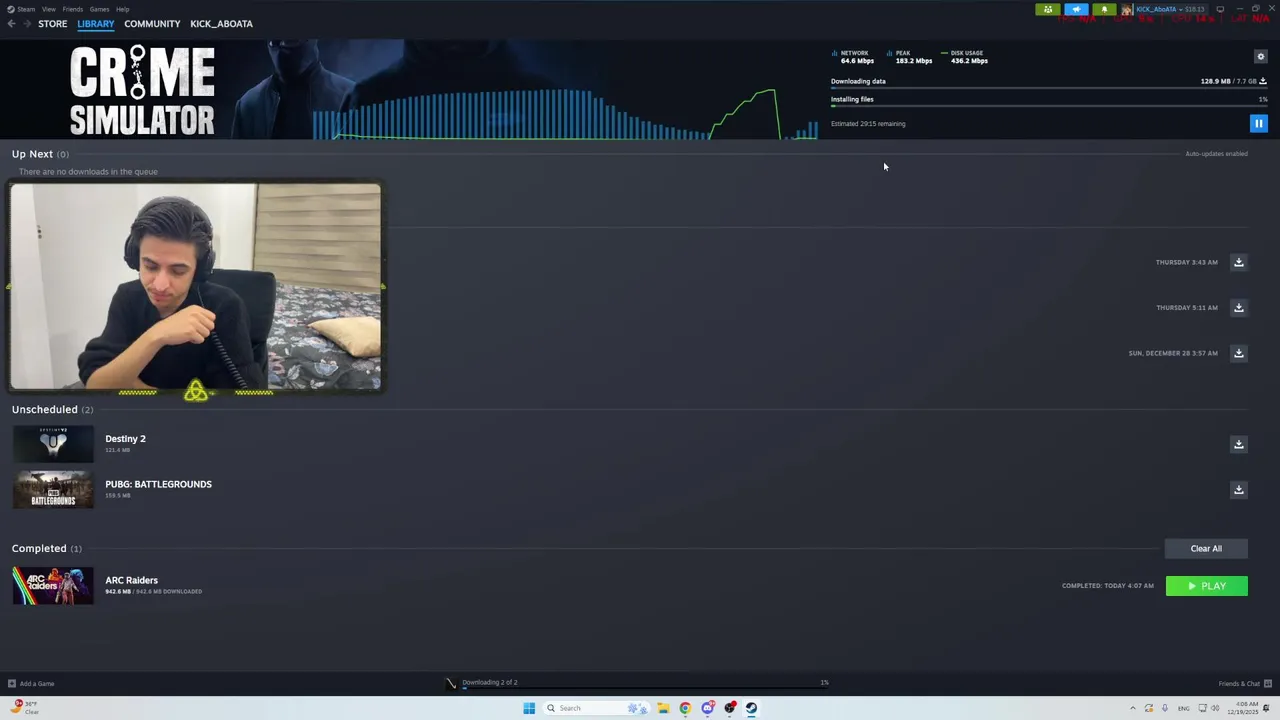The image size is (1280, 720).
Task: Click the Windows taskbar Search box
Action: point(595,708)
